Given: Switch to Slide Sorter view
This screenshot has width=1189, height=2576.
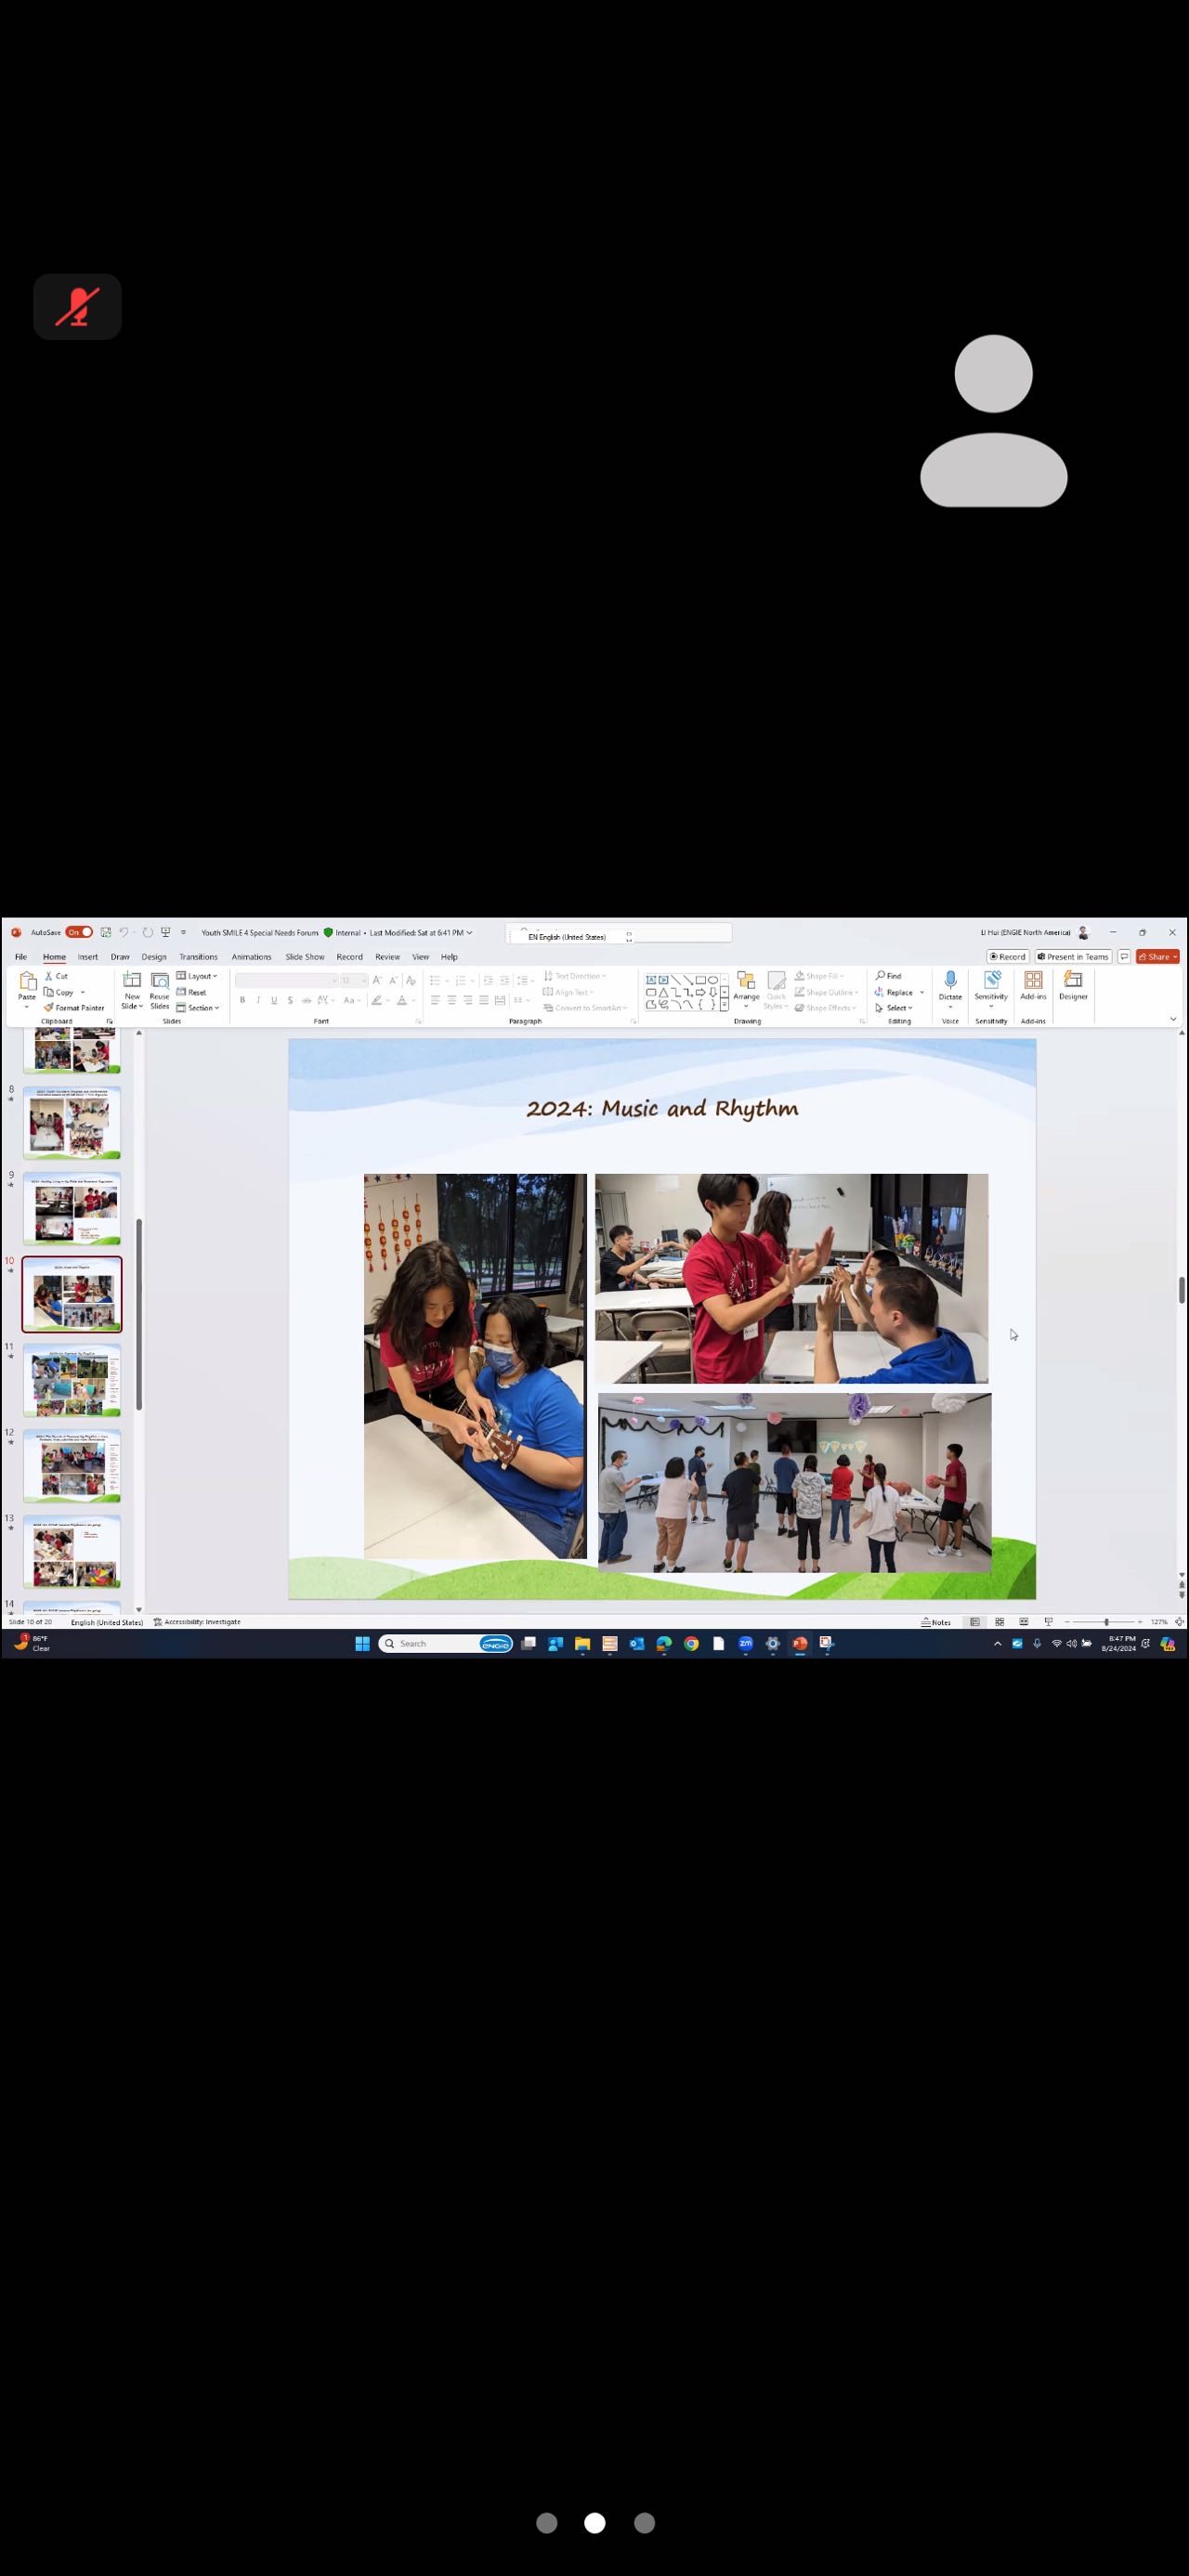Looking at the screenshot, I should (999, 1622).
